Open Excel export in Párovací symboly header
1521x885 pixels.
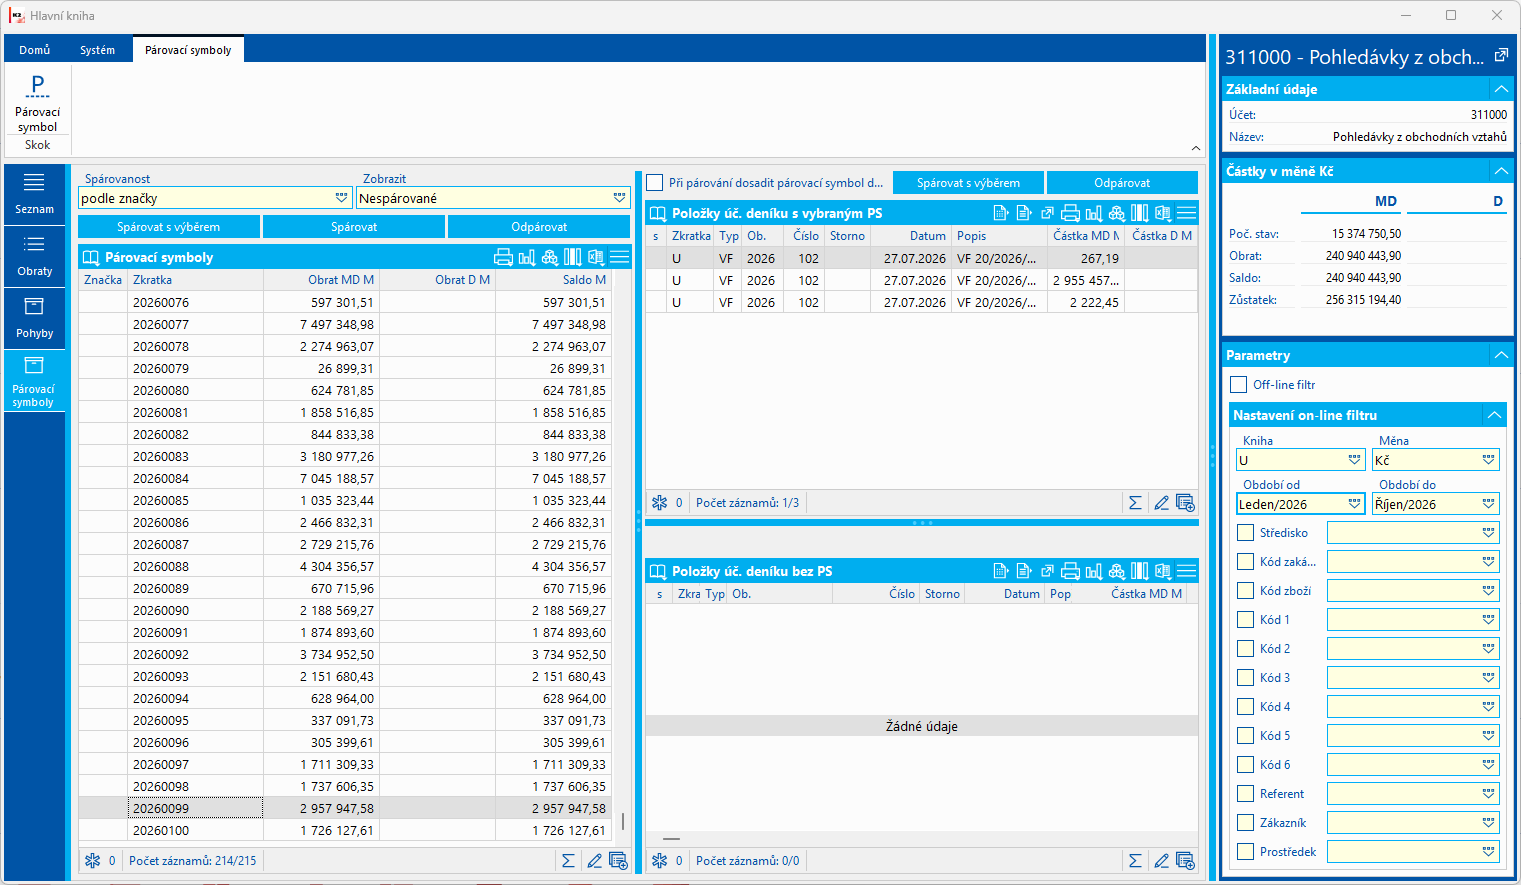click(x=596, y=257)
